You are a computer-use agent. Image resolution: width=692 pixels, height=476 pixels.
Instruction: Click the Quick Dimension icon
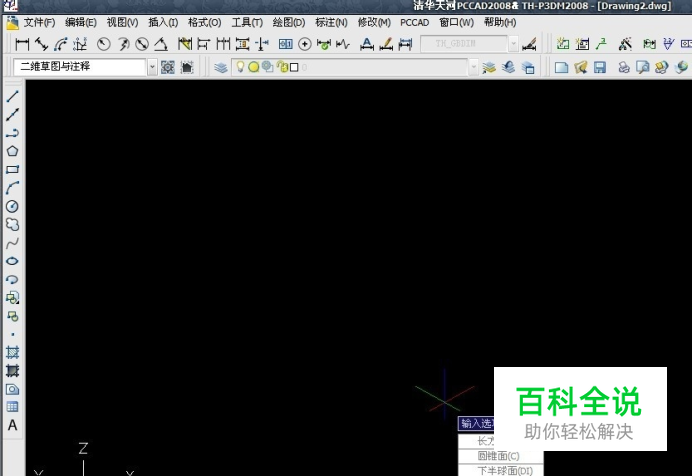(184, 44)
